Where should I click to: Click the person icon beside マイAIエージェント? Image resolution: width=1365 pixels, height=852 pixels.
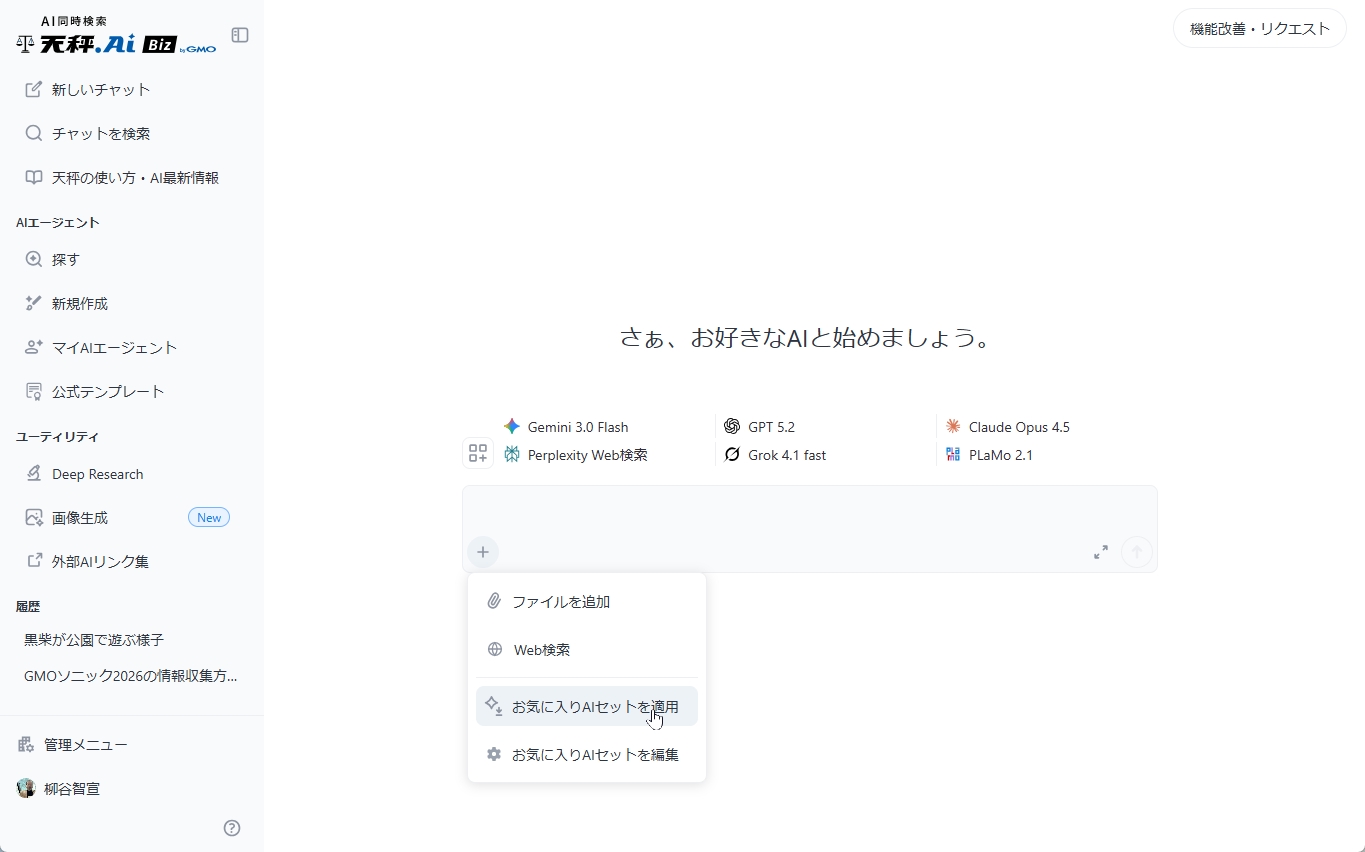[34, 347]
